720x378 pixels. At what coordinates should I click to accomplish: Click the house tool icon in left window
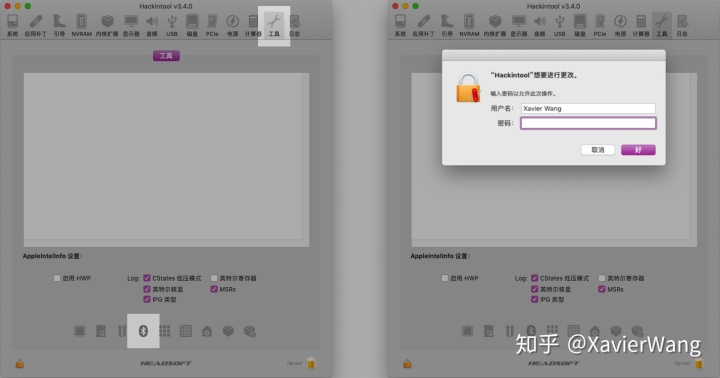click(207, 331)
